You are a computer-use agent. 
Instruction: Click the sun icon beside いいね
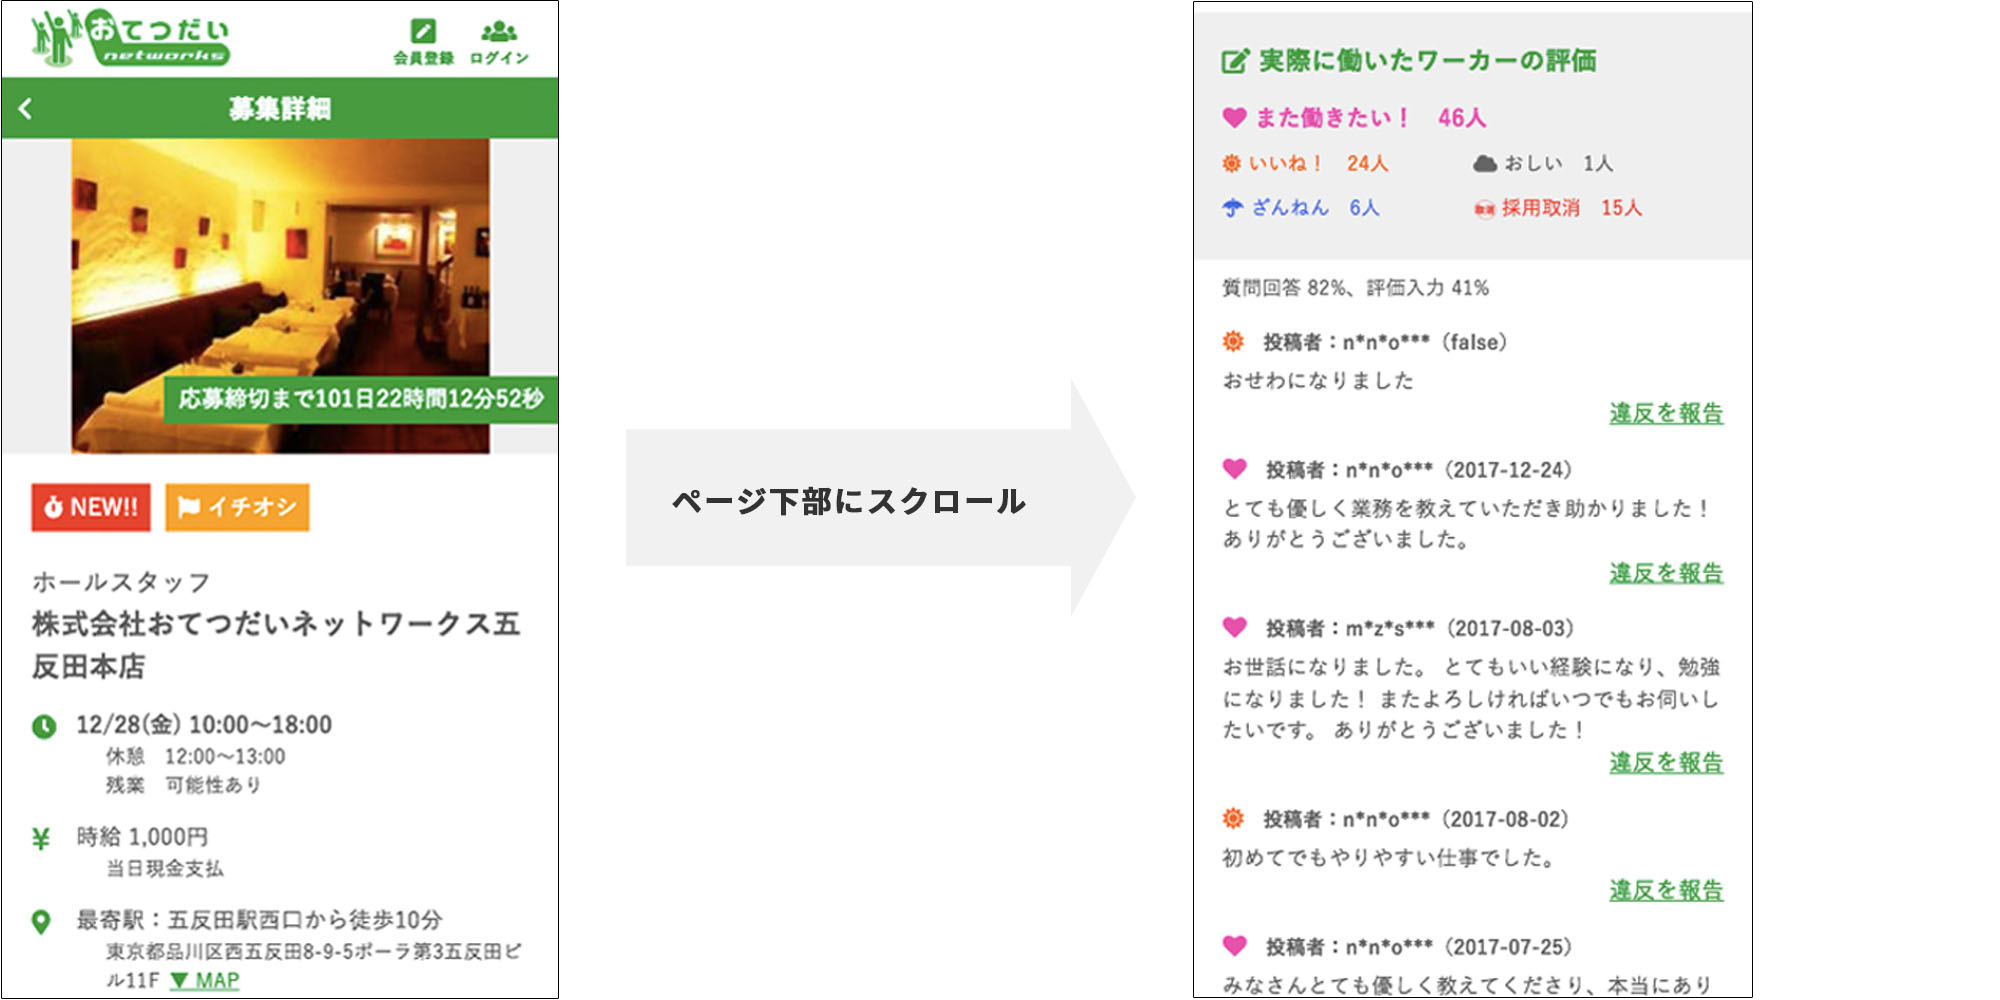coord(1232,163)
